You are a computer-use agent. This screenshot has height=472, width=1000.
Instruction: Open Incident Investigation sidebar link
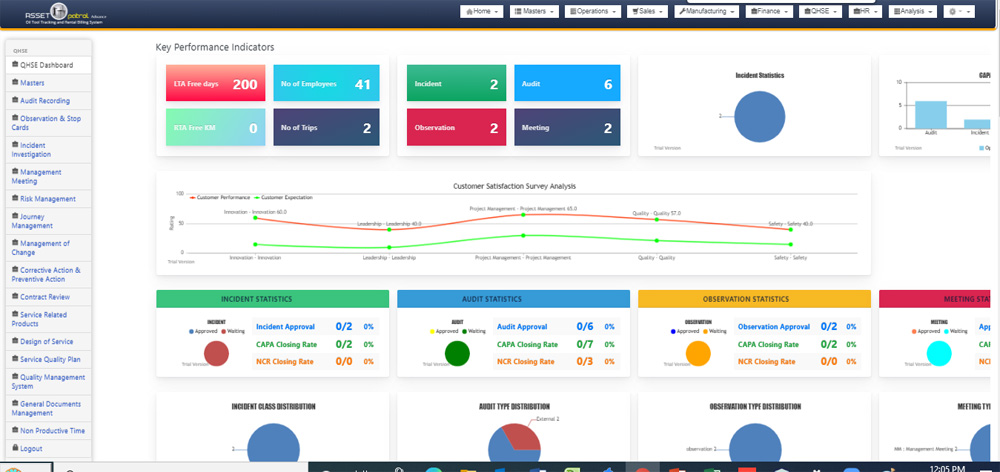click(34, 150)
